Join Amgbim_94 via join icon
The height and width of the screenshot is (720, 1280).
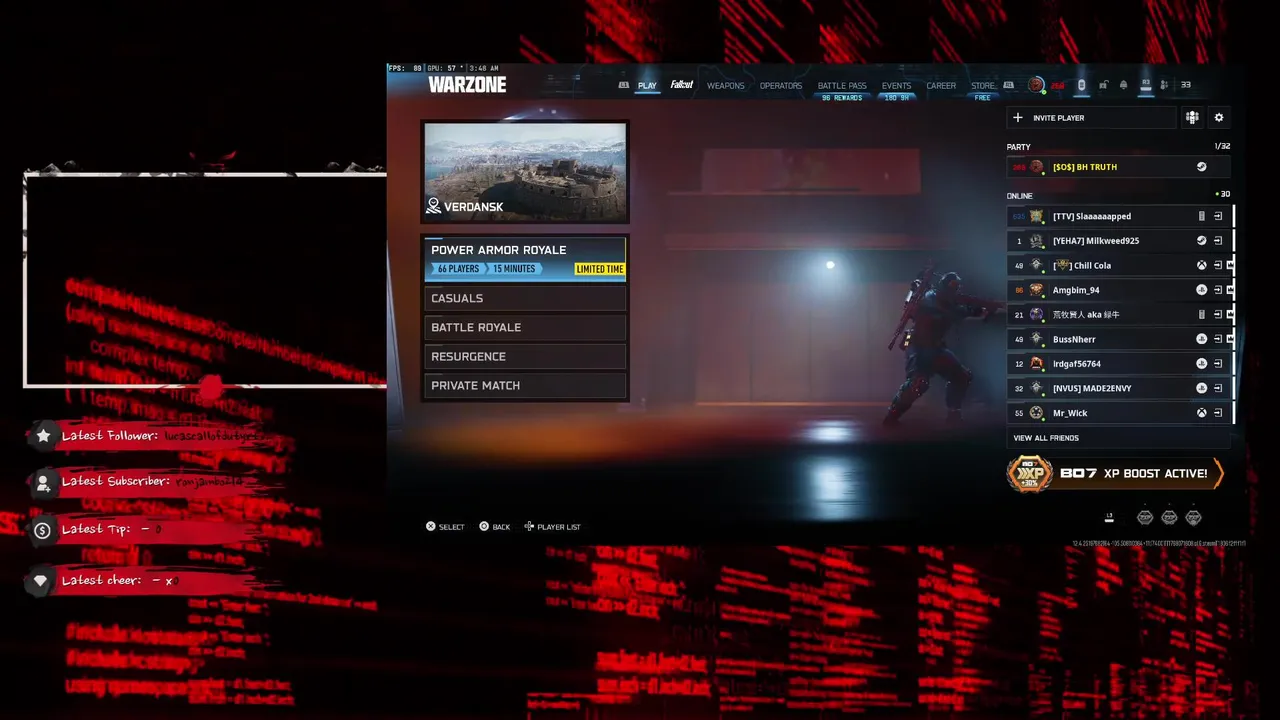1218,290
